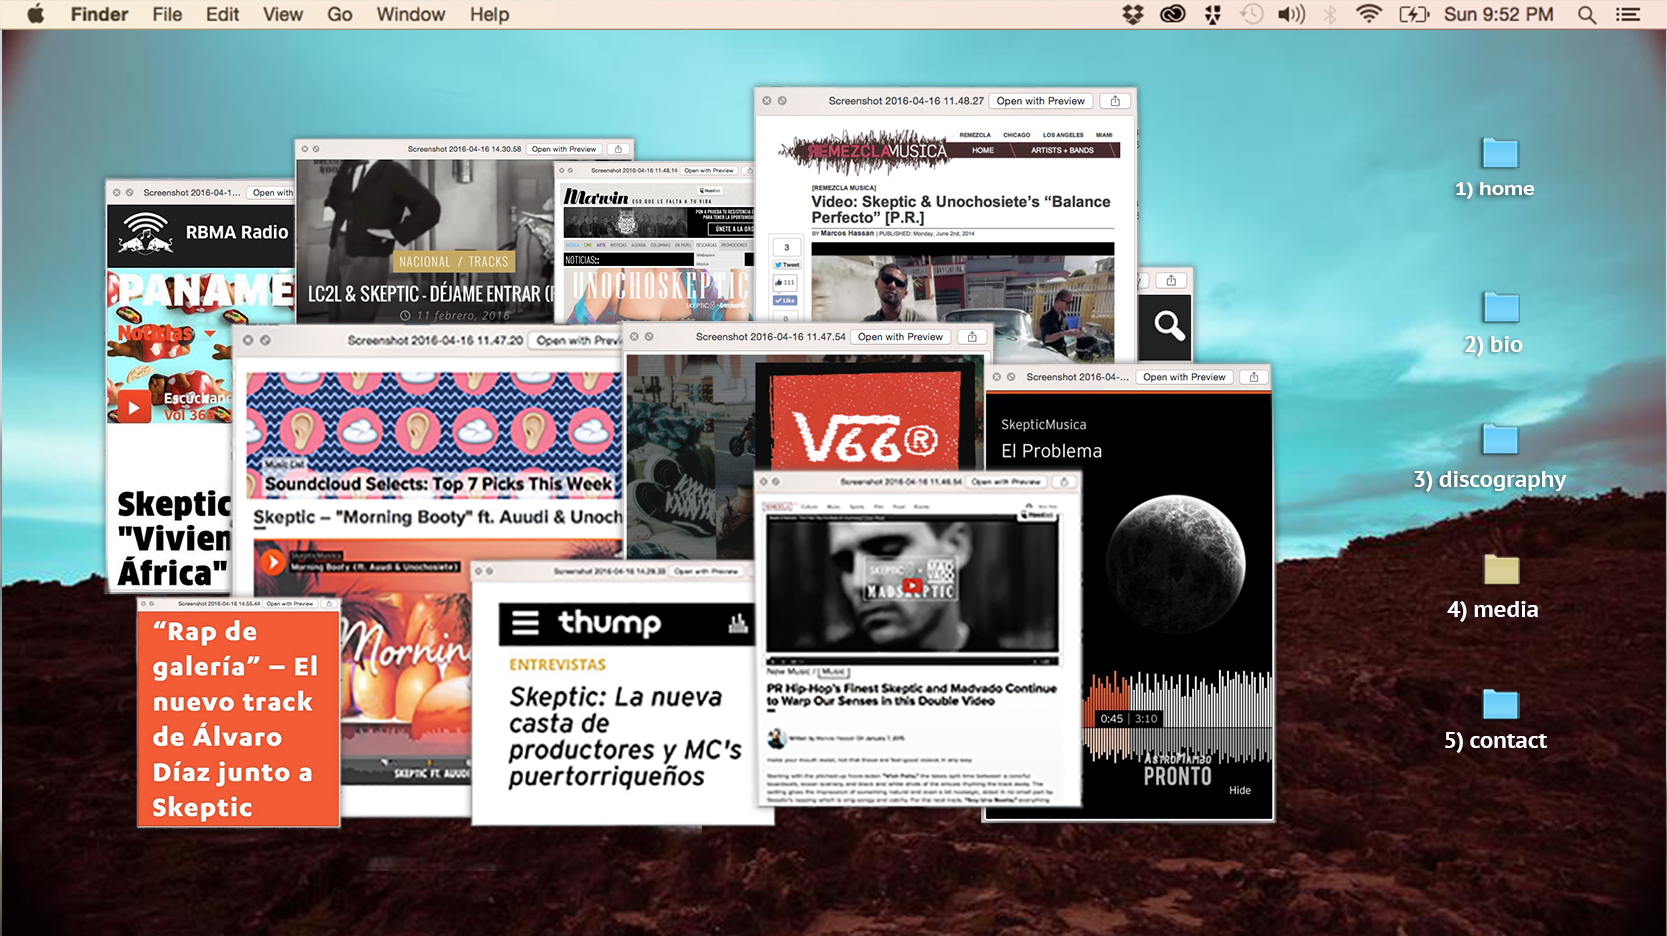Click Open with Preview in 11.47.54 window
The height and width of the screenshot is (936, 1667).
(x=900, y=337)
